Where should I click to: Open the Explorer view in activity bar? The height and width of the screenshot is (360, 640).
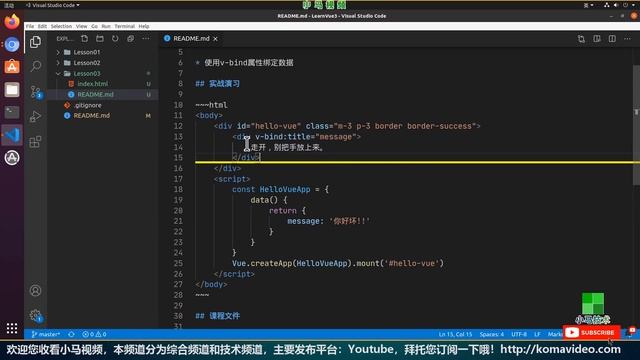(36, 42)
